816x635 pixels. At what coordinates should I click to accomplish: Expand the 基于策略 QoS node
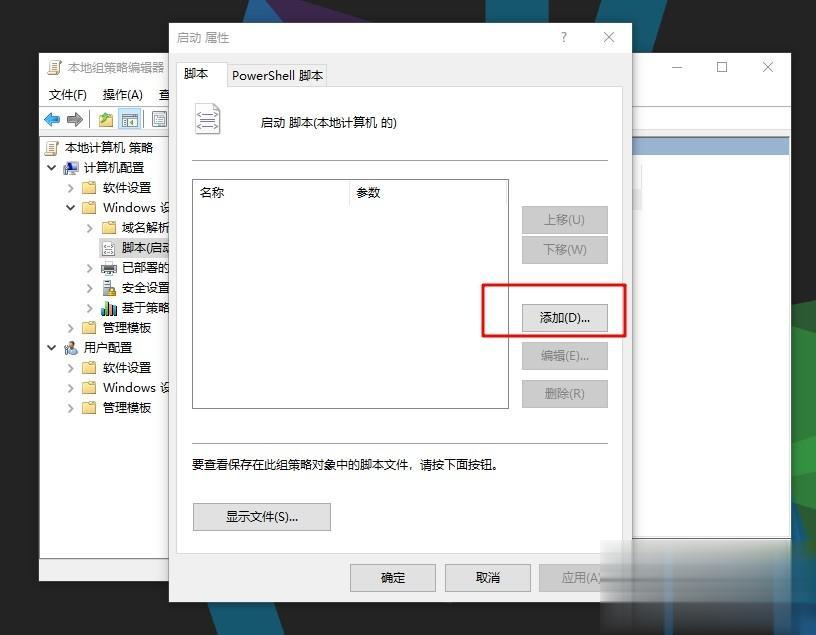[90, 308]
